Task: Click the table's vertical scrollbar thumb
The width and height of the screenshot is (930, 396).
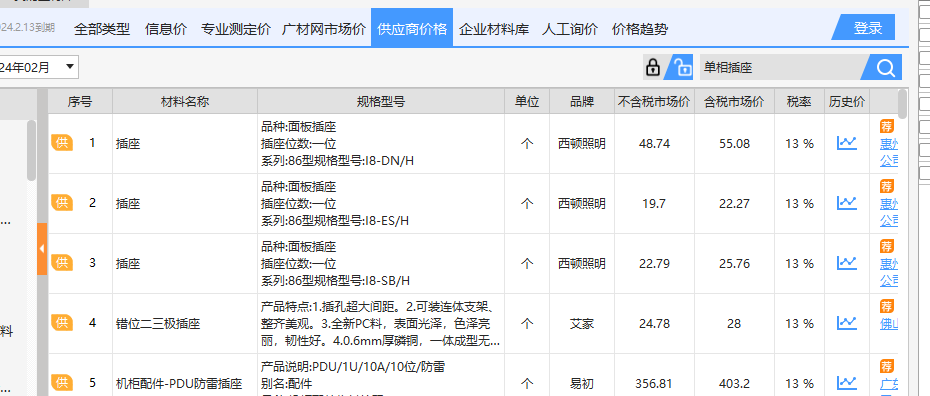Action: 903,104
